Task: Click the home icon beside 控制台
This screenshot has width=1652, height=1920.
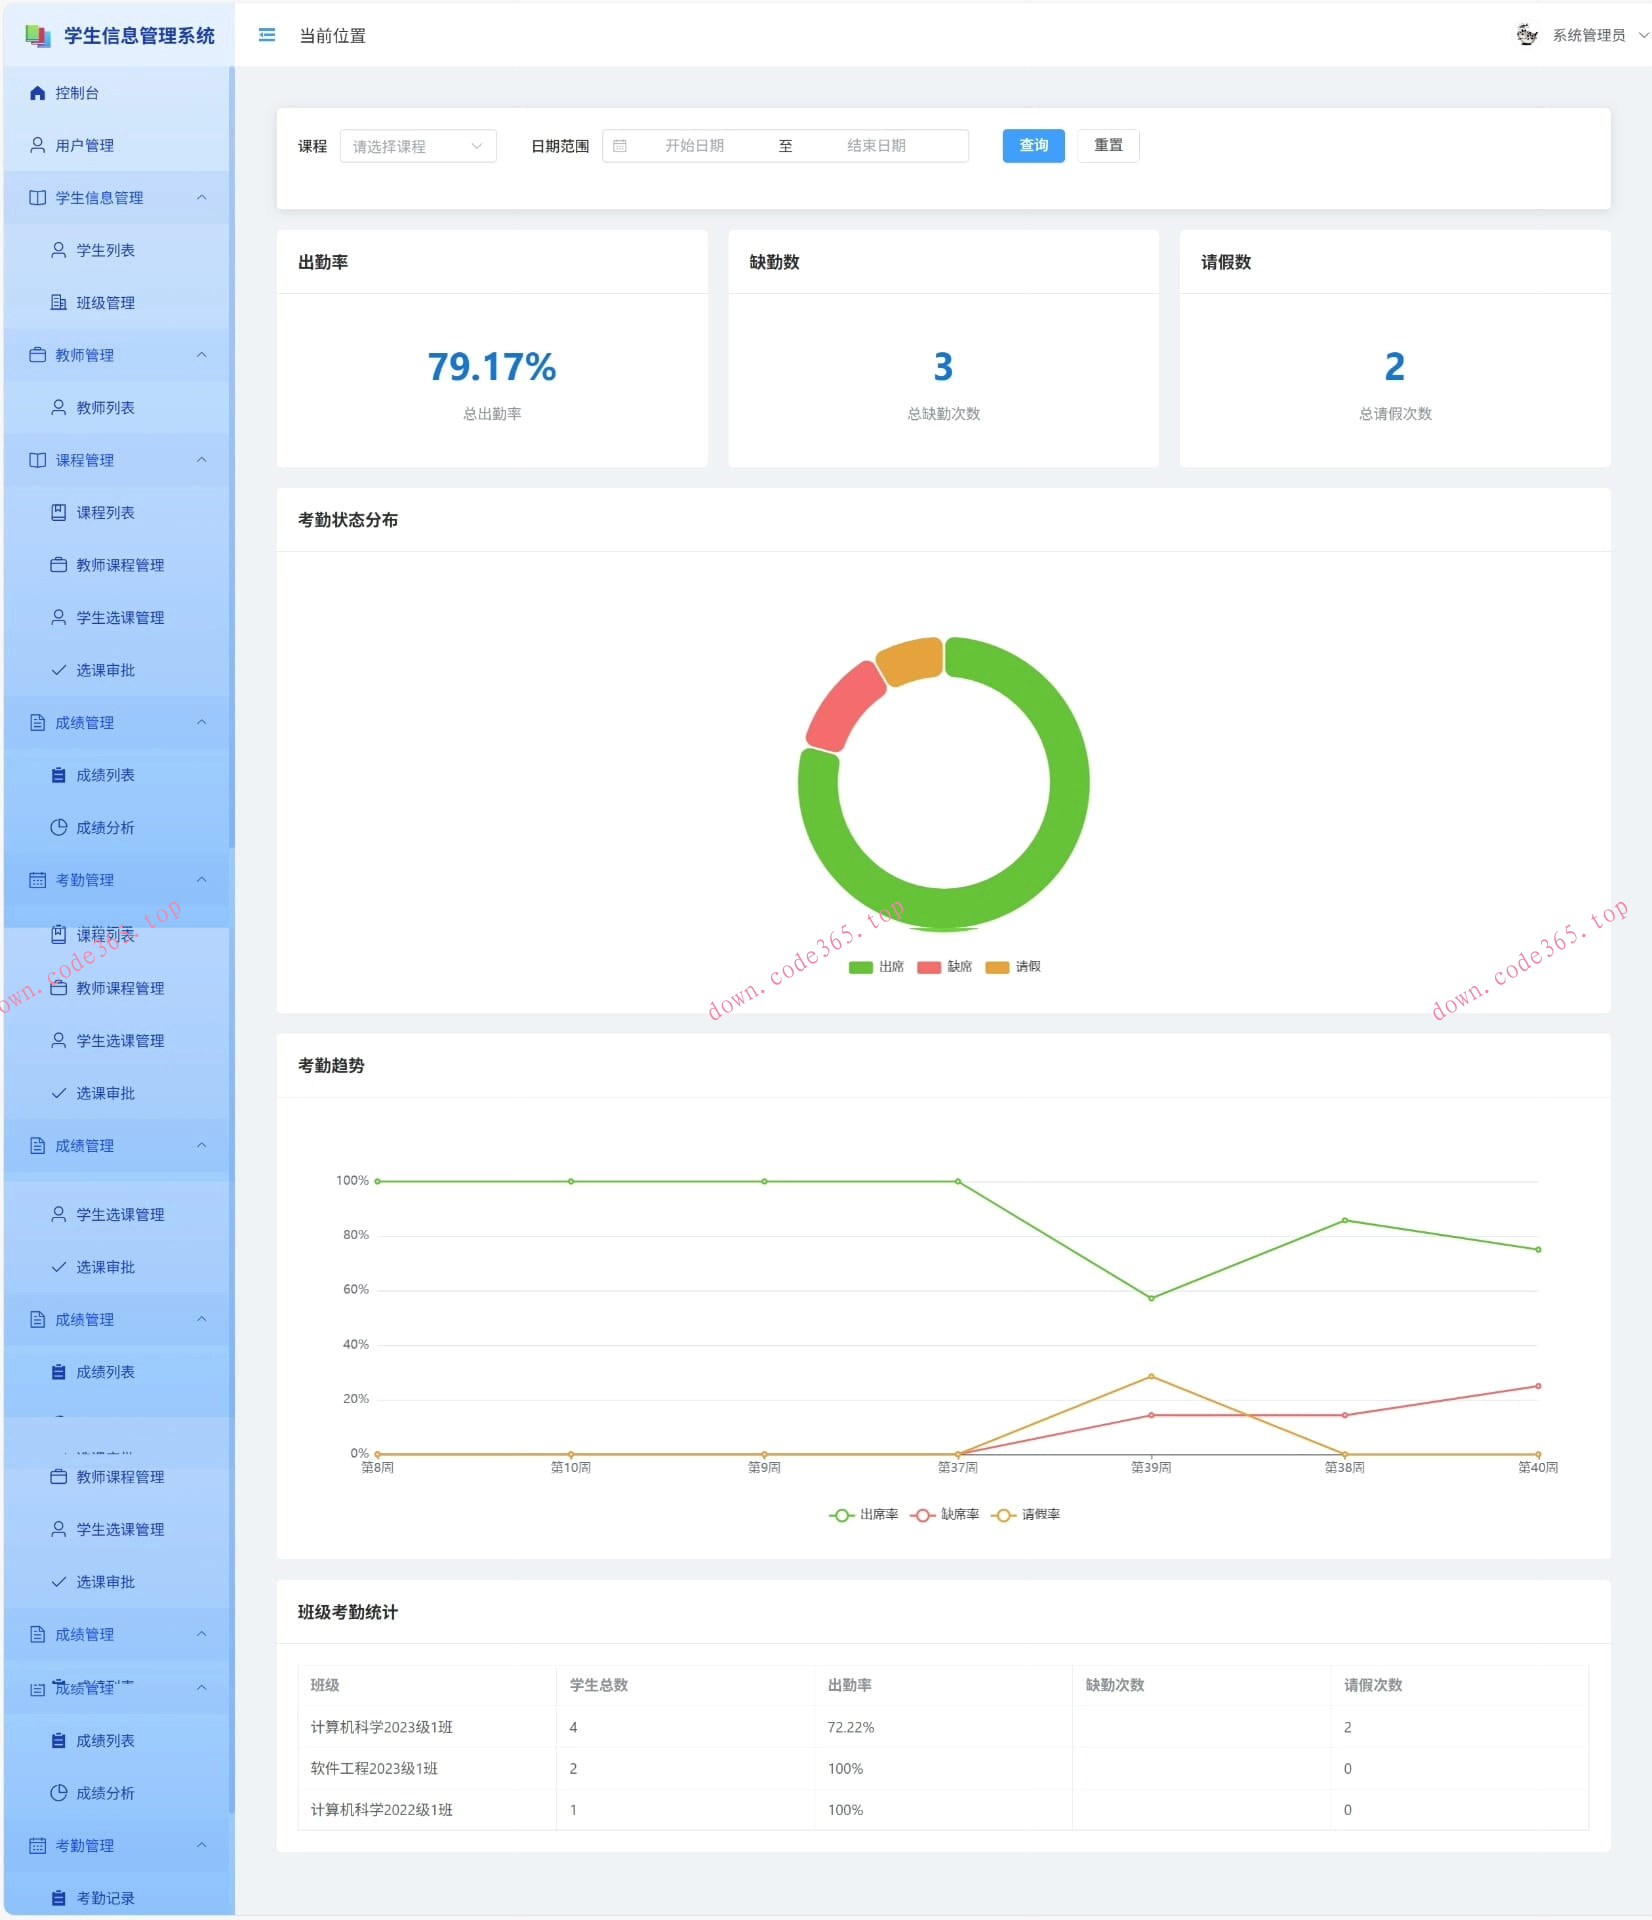Action: pyautogui.click(x=38, y=93)
